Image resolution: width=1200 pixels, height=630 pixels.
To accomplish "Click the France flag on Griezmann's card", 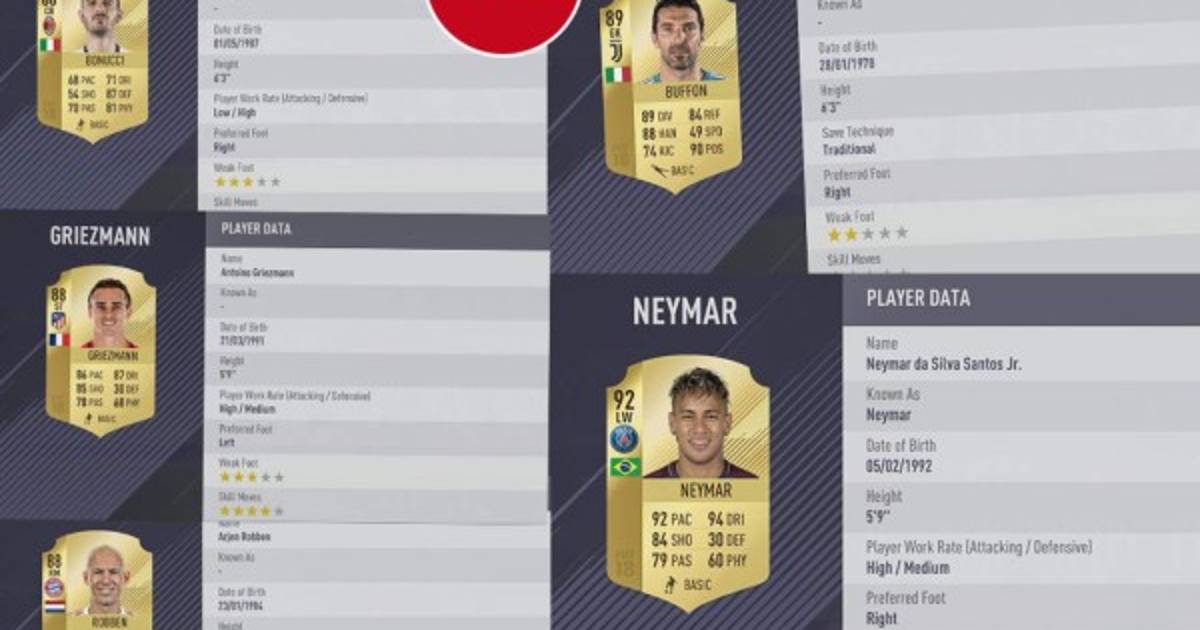I will coord(60,340).
